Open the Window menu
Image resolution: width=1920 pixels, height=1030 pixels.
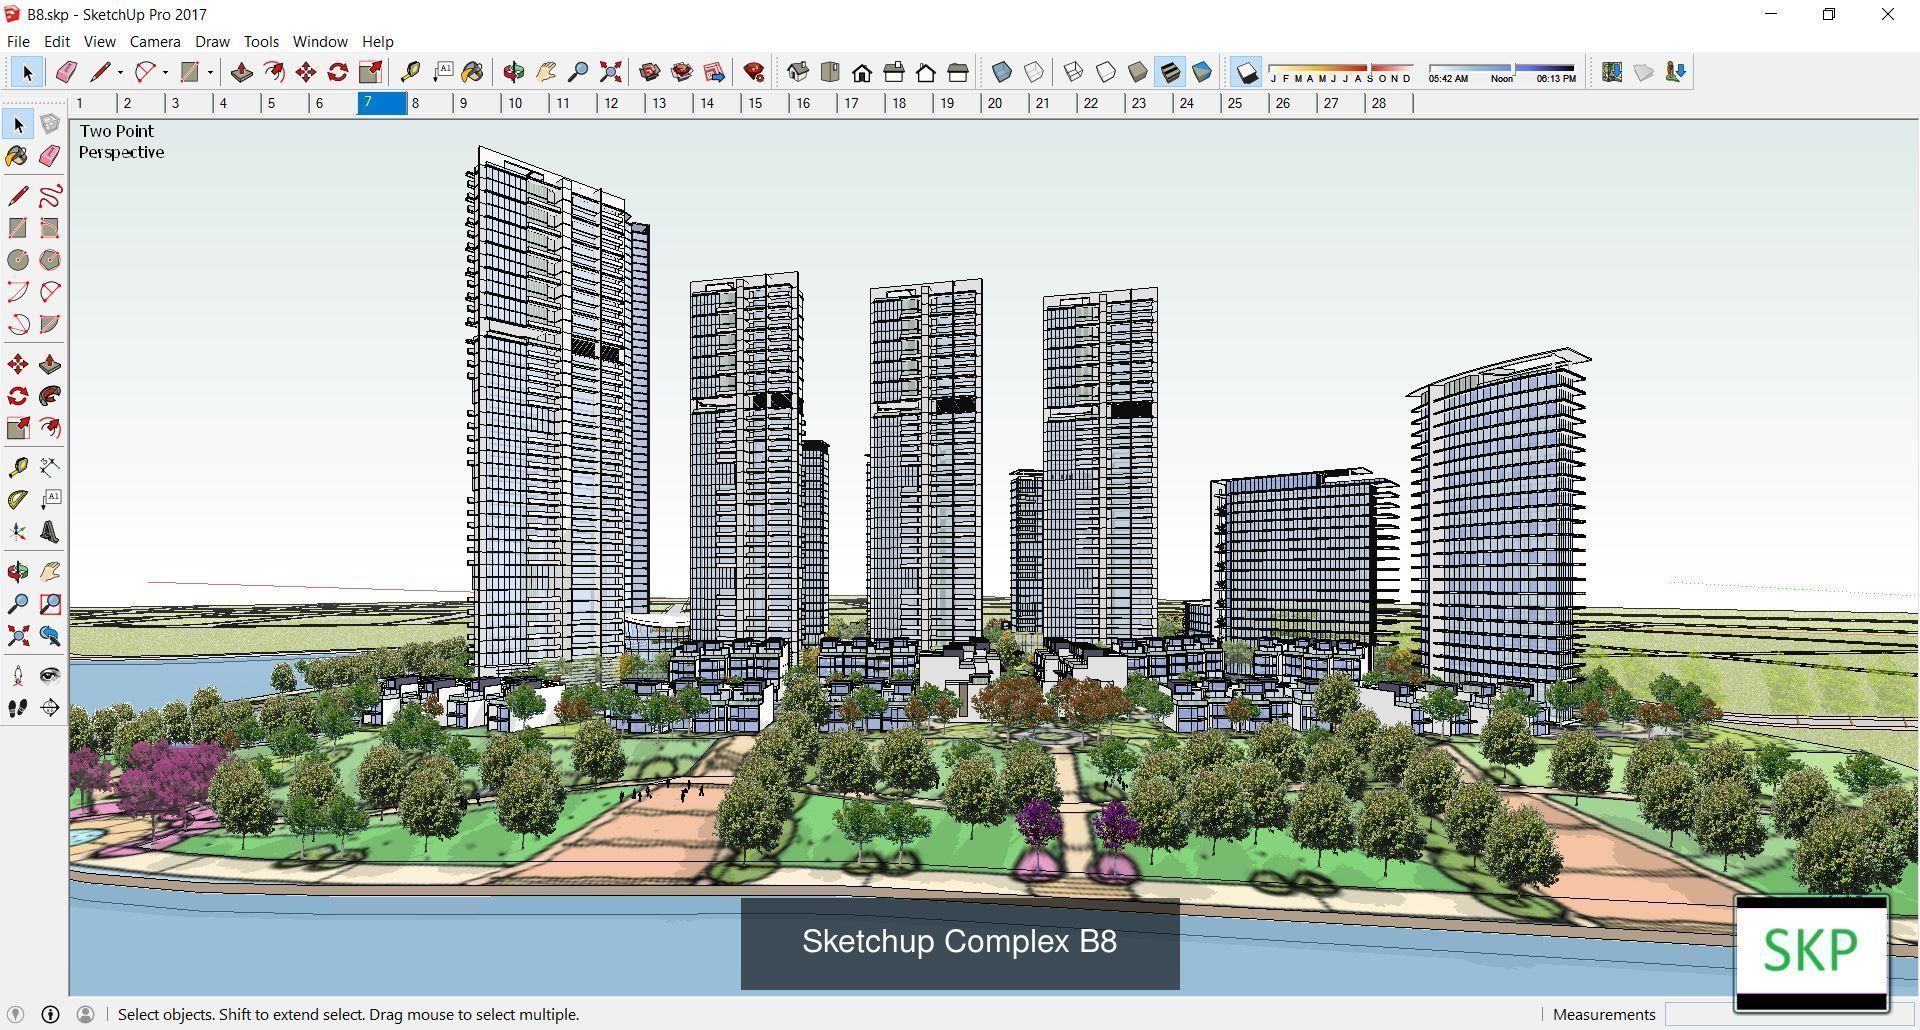coord(320,42)
